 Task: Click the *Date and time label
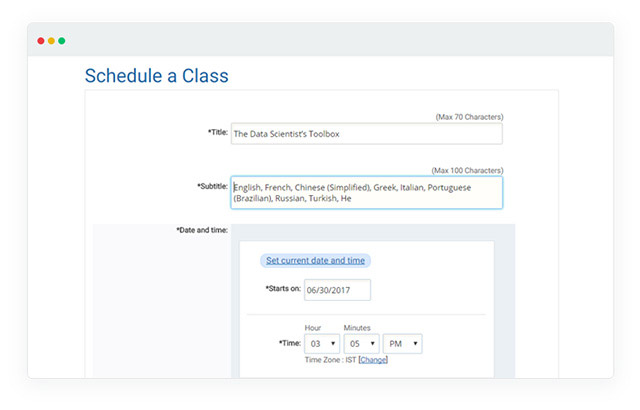coord(202,230)
